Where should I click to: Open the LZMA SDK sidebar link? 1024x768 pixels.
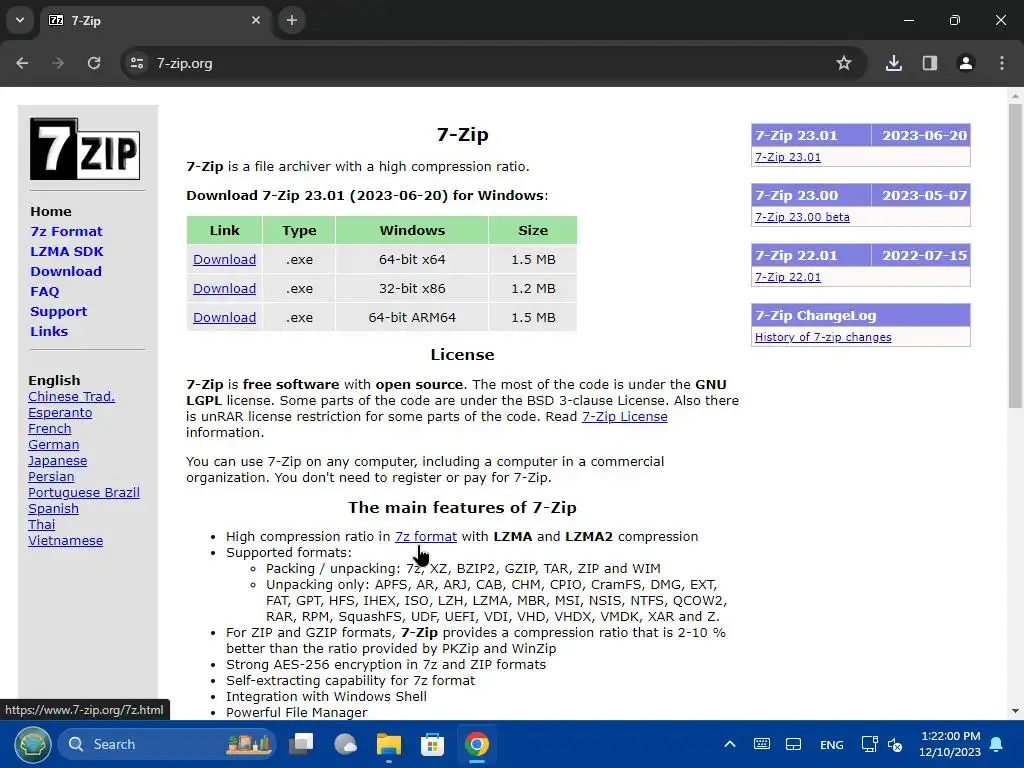[x=67, y=251]
